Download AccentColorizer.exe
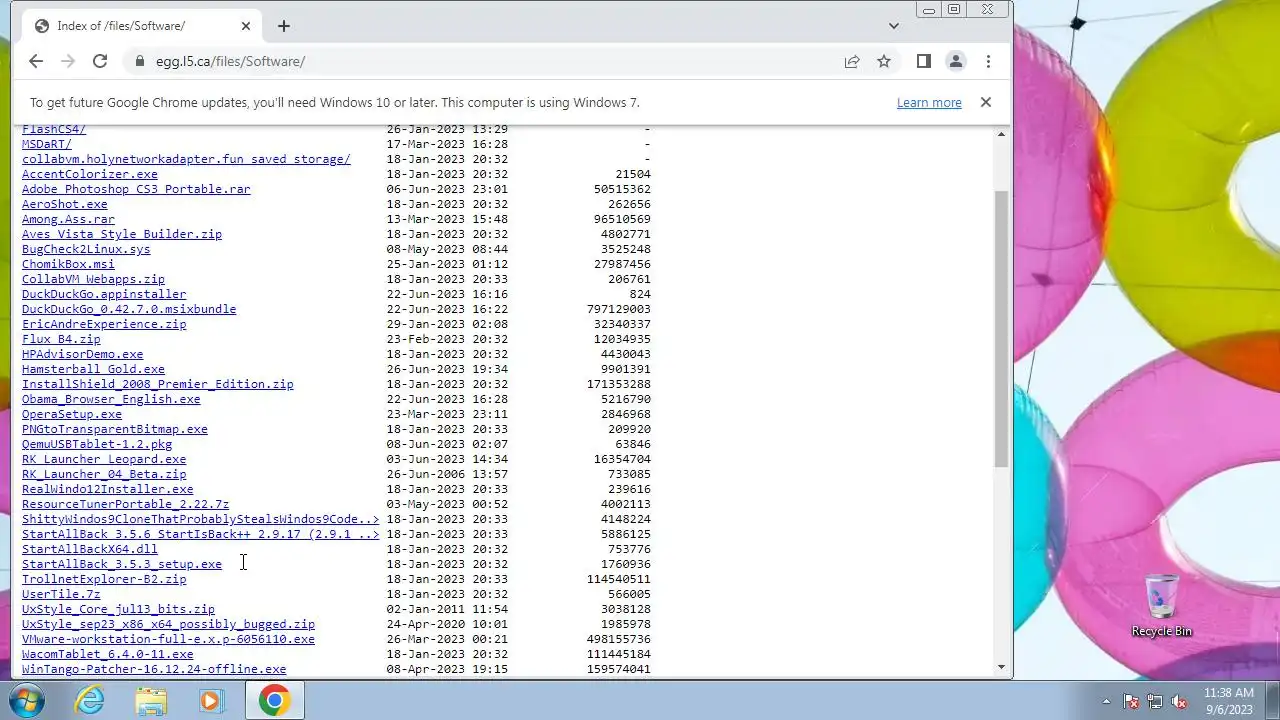 click(90, 174)
